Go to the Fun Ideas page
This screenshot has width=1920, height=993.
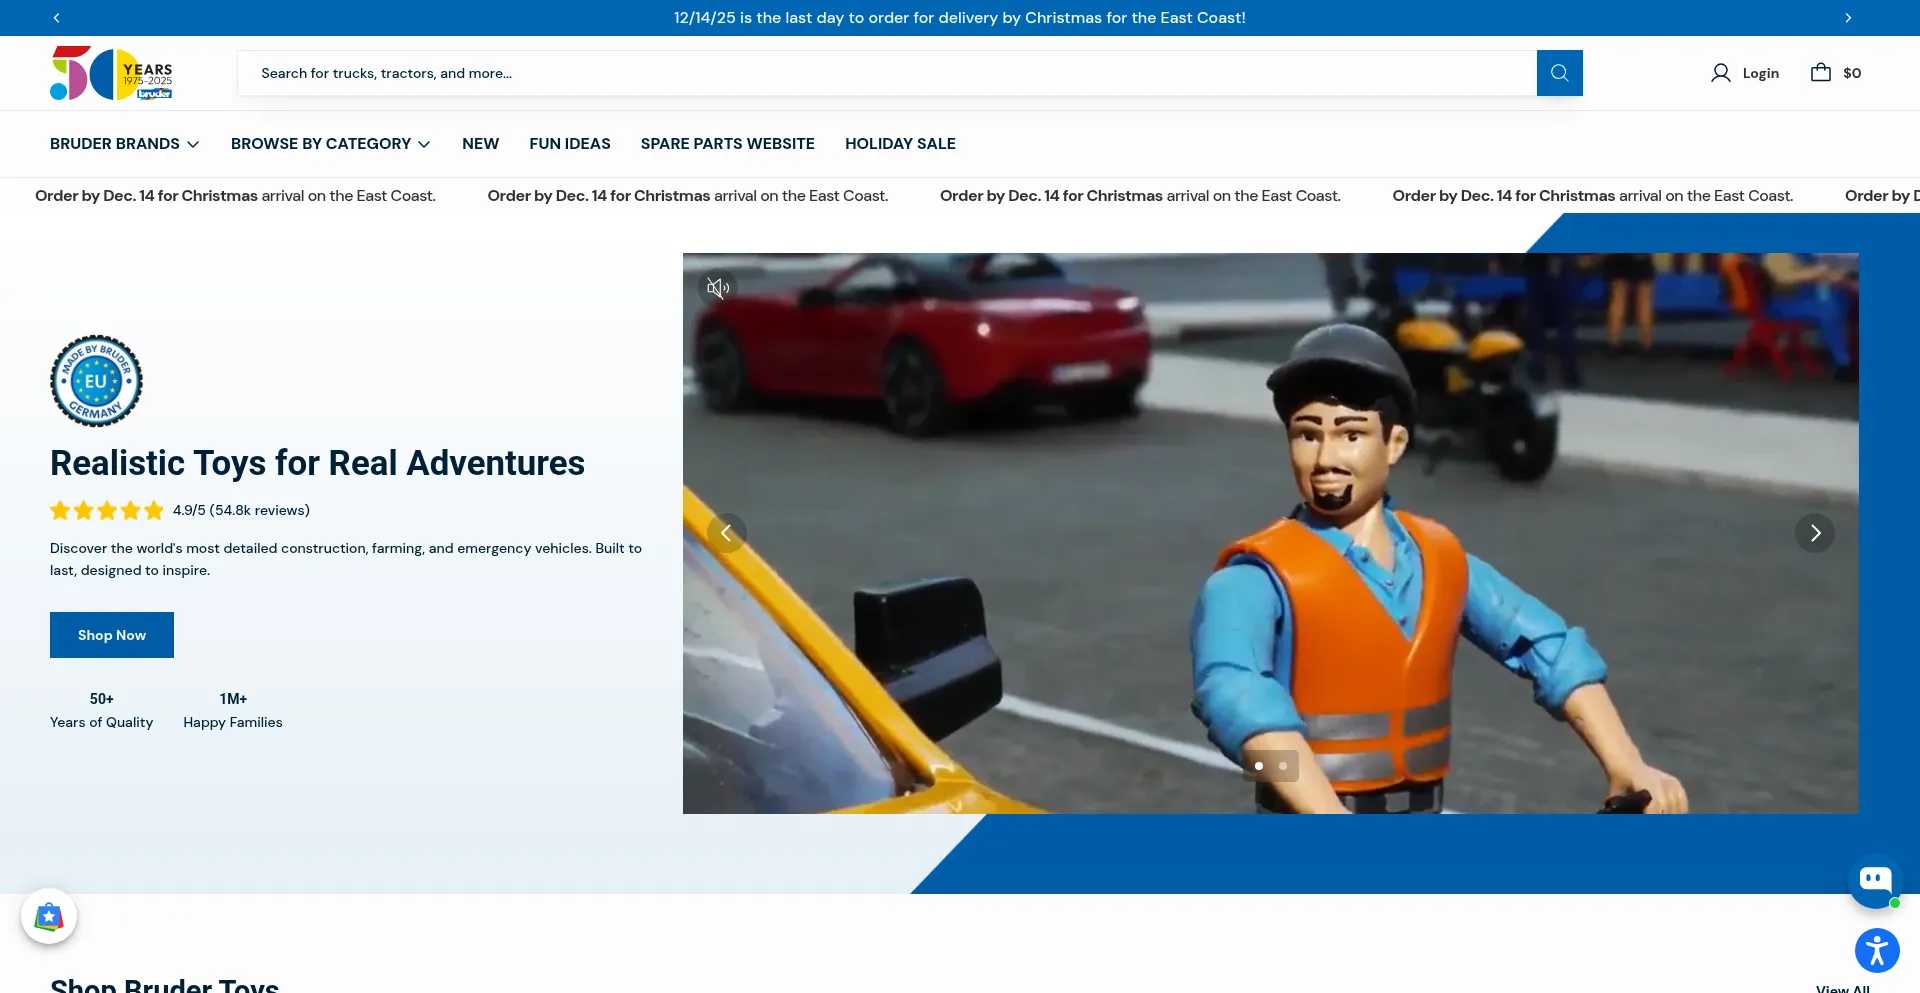[x=569, y=144]
